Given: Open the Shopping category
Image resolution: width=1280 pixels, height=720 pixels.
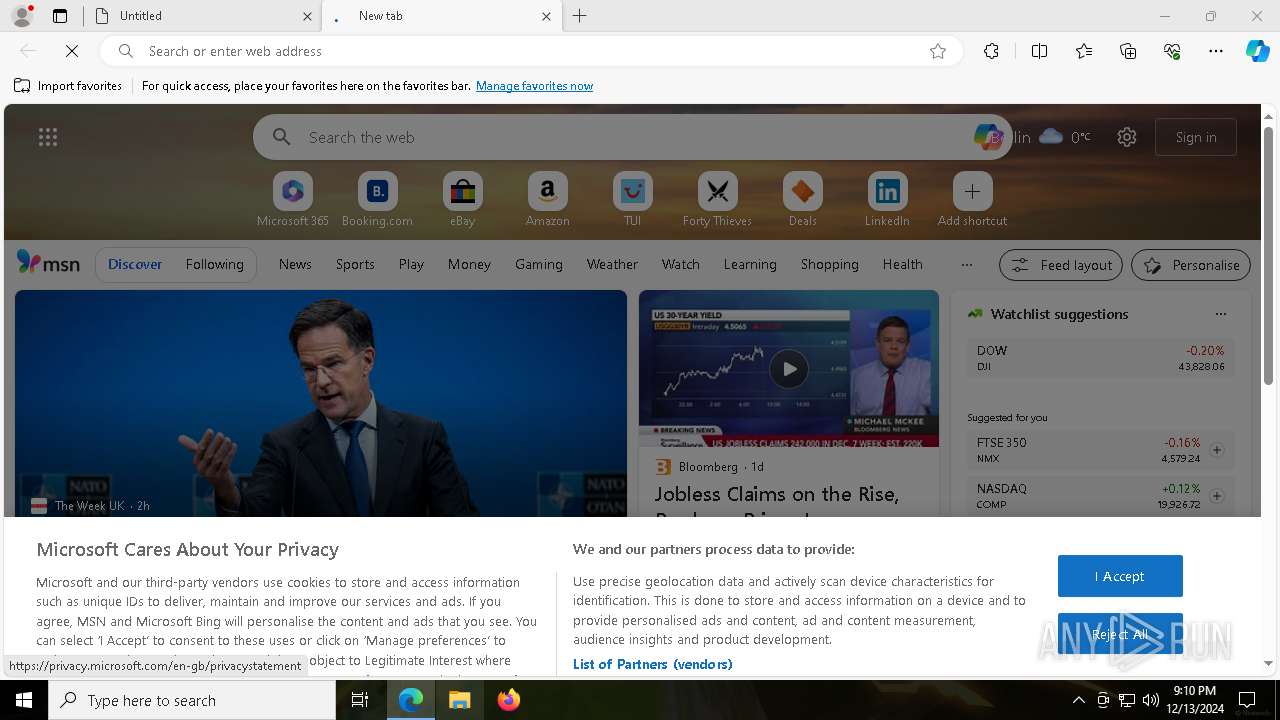Looking at the screenshot, I should [830, 264].
